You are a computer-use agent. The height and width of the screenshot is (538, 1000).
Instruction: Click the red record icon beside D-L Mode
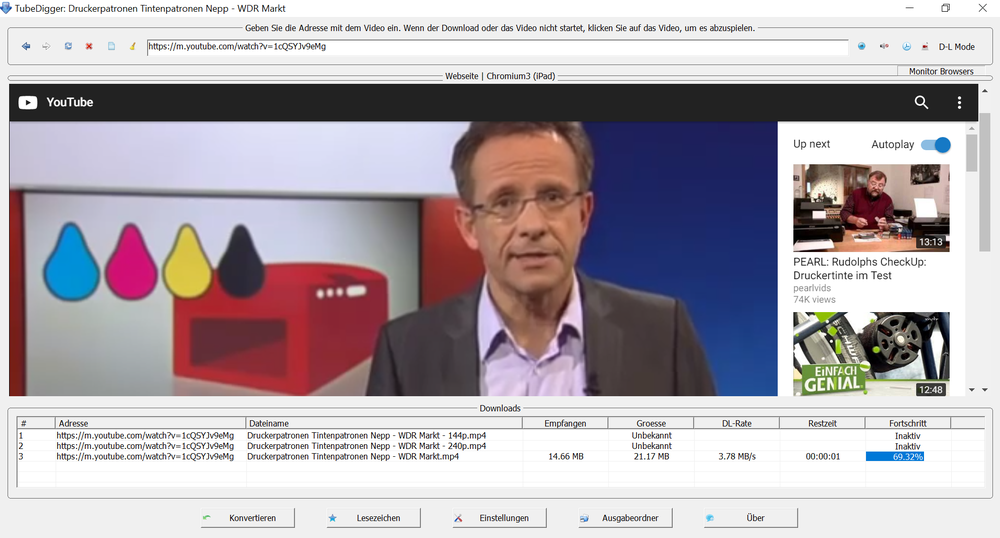click(925, 47)
